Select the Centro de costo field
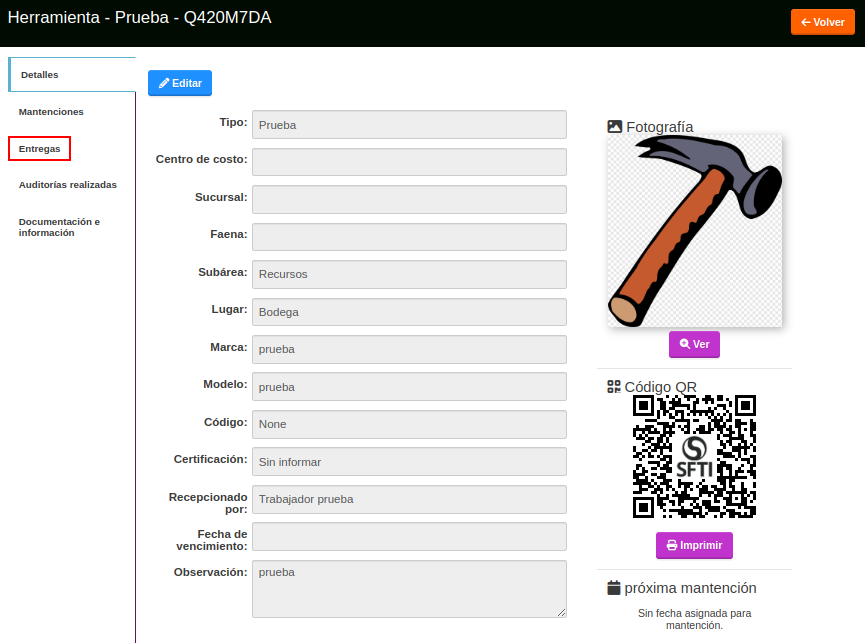The width and height of the screenshot is (865, 643). click(x=409, y=162)
